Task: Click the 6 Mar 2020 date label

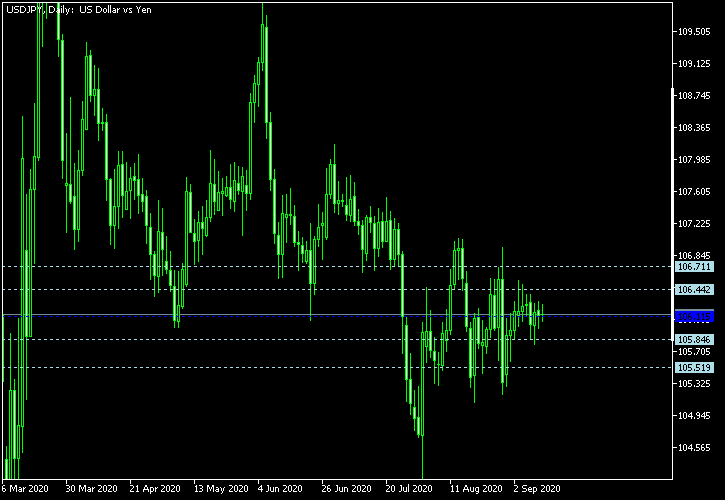Action: click(25, 488)
